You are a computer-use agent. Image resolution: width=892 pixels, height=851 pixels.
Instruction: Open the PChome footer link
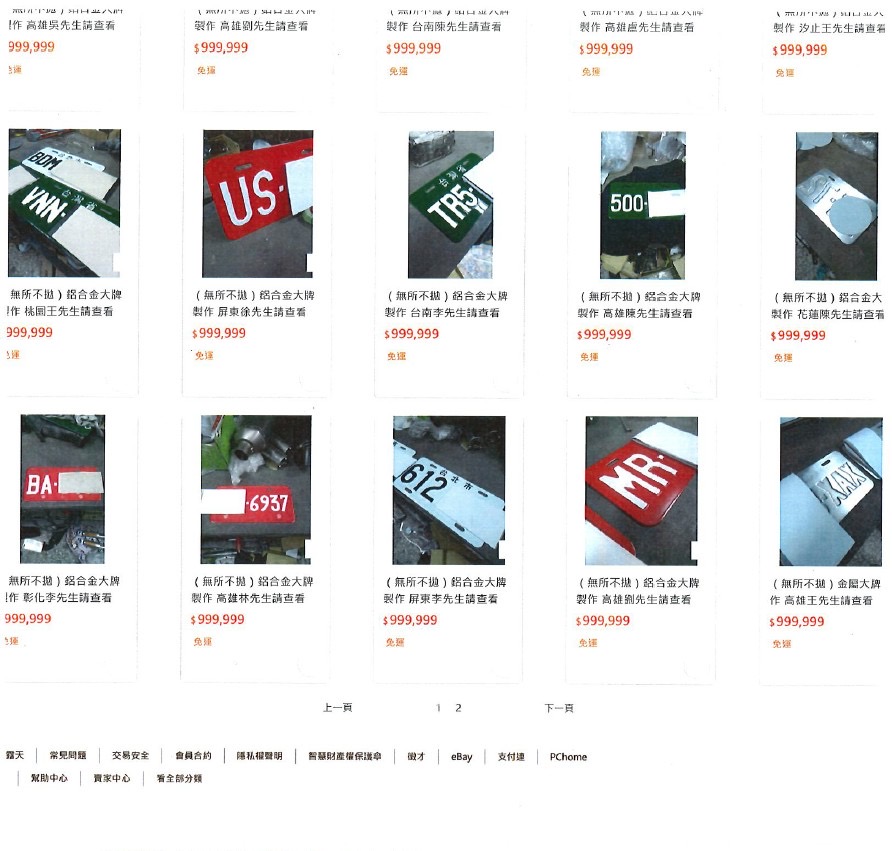[568, 757]
